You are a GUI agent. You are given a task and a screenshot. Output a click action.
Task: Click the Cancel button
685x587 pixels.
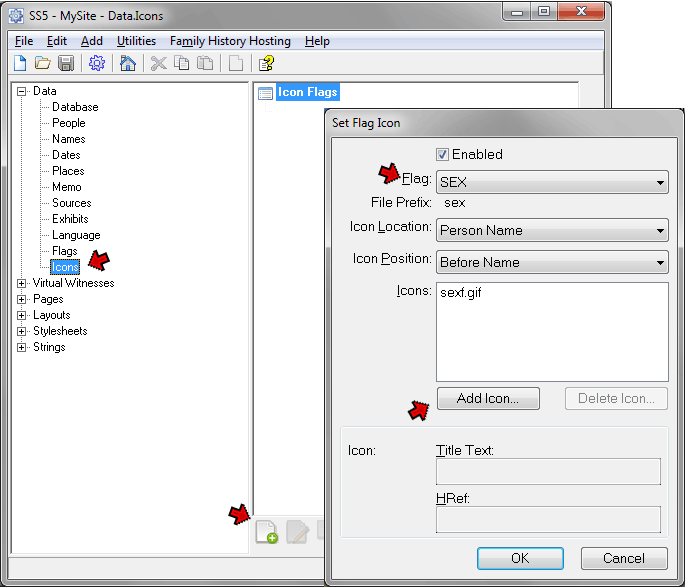coord(624,558)
